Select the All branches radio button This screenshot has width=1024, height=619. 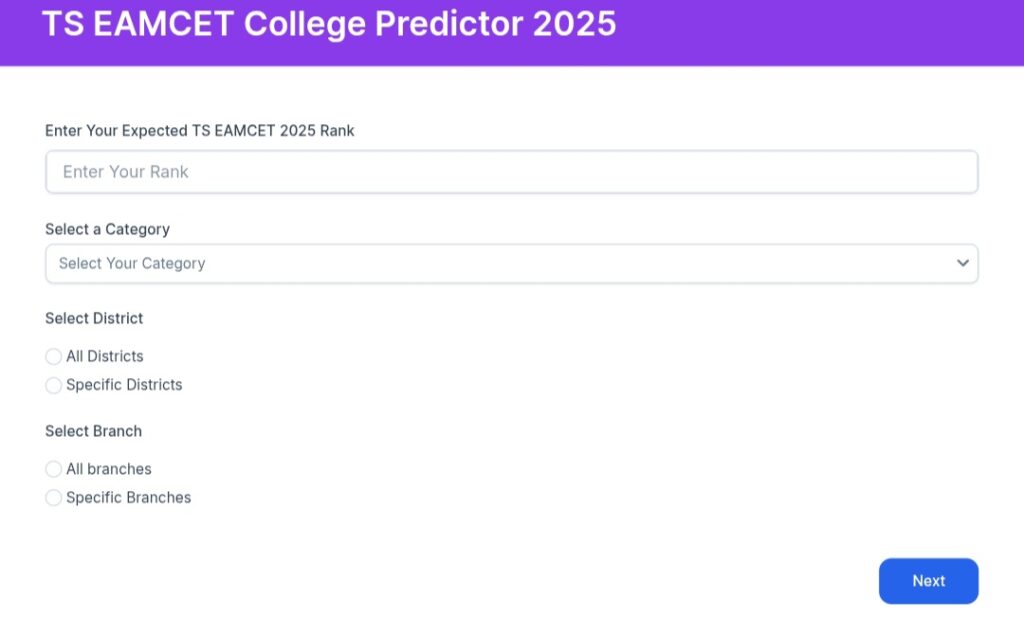[54, 469]
